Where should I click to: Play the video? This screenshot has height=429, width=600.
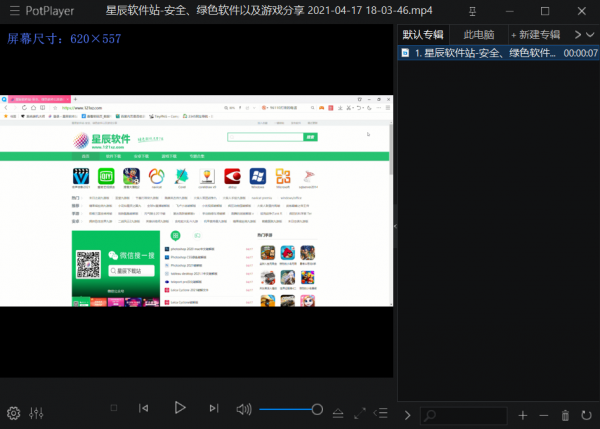pos(179,408)
